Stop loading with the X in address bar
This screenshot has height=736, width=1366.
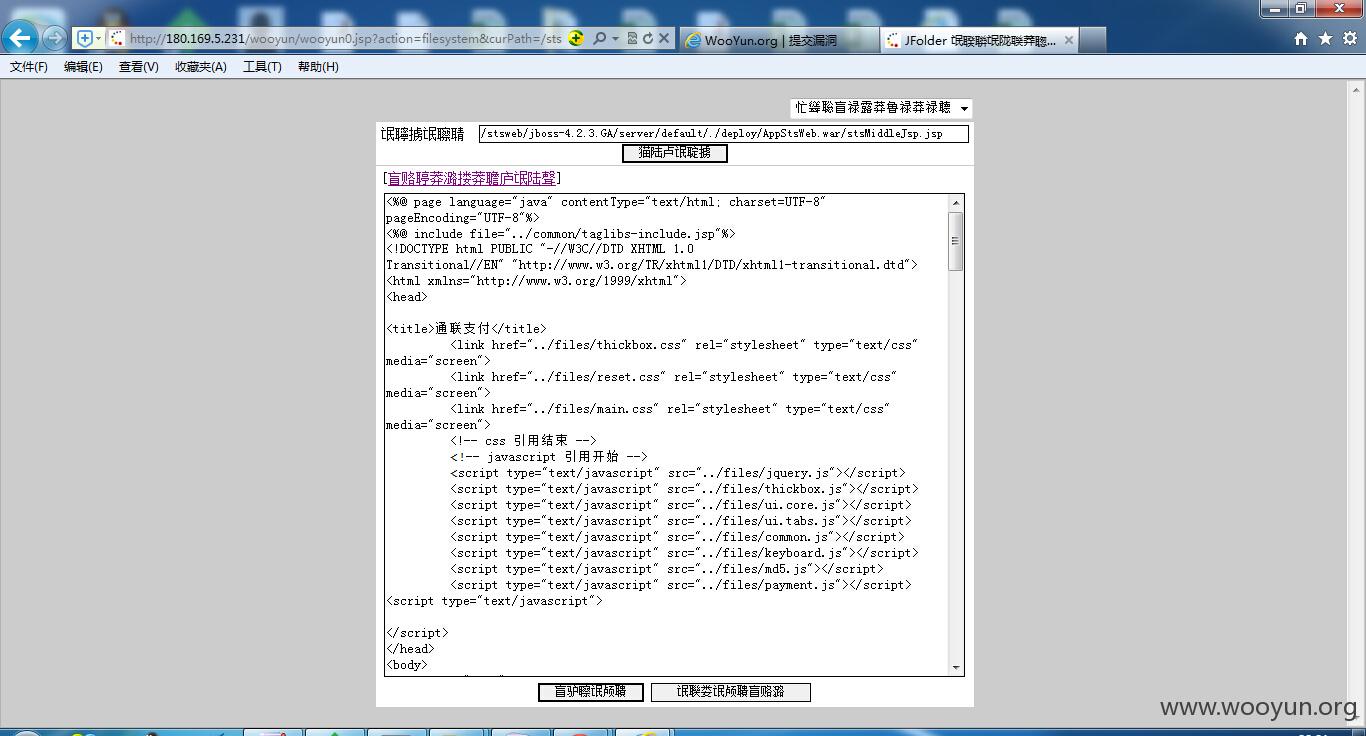[x=663, y=38]
